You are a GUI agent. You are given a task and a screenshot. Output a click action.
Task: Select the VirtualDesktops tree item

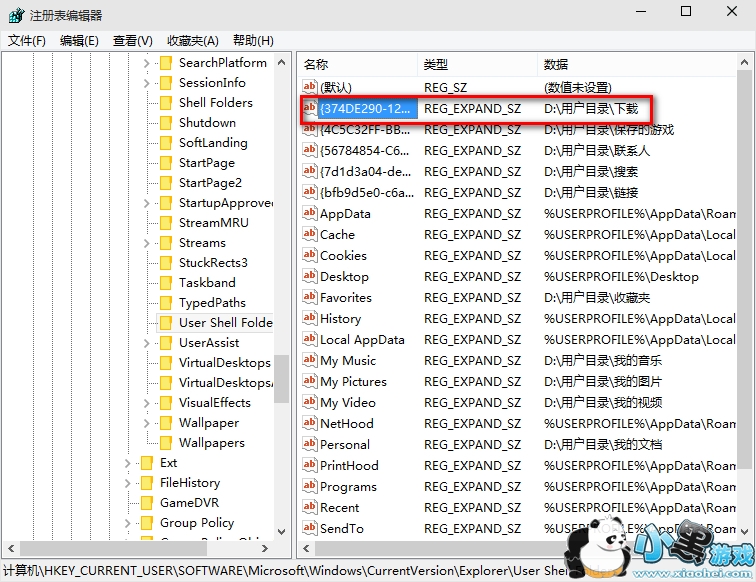225,363
